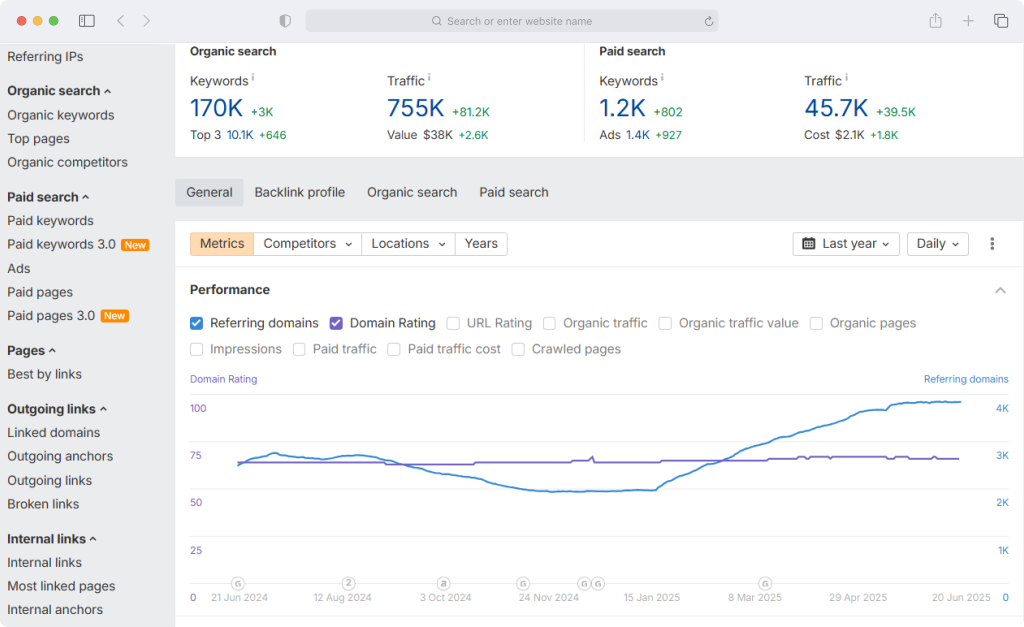Click the page reload icon
This screenshot has height=627, width=1024.
(709, 21)
